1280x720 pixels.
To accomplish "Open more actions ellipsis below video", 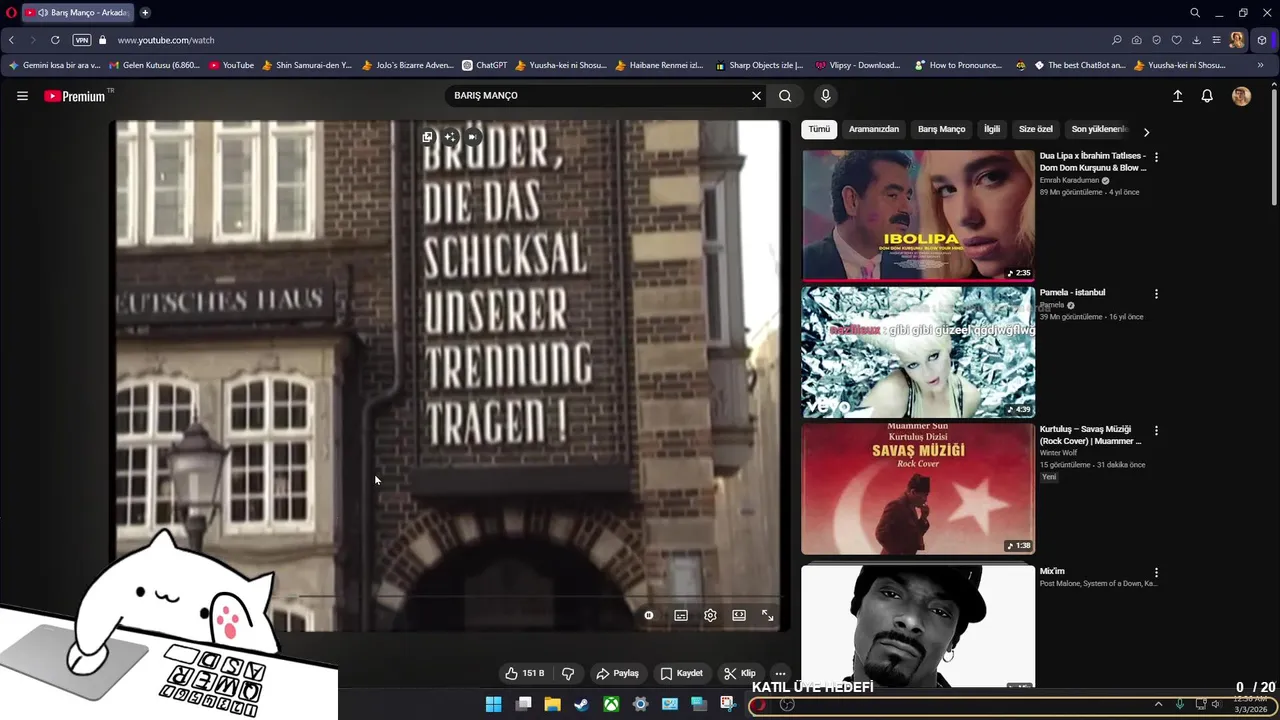I will 780,673.
